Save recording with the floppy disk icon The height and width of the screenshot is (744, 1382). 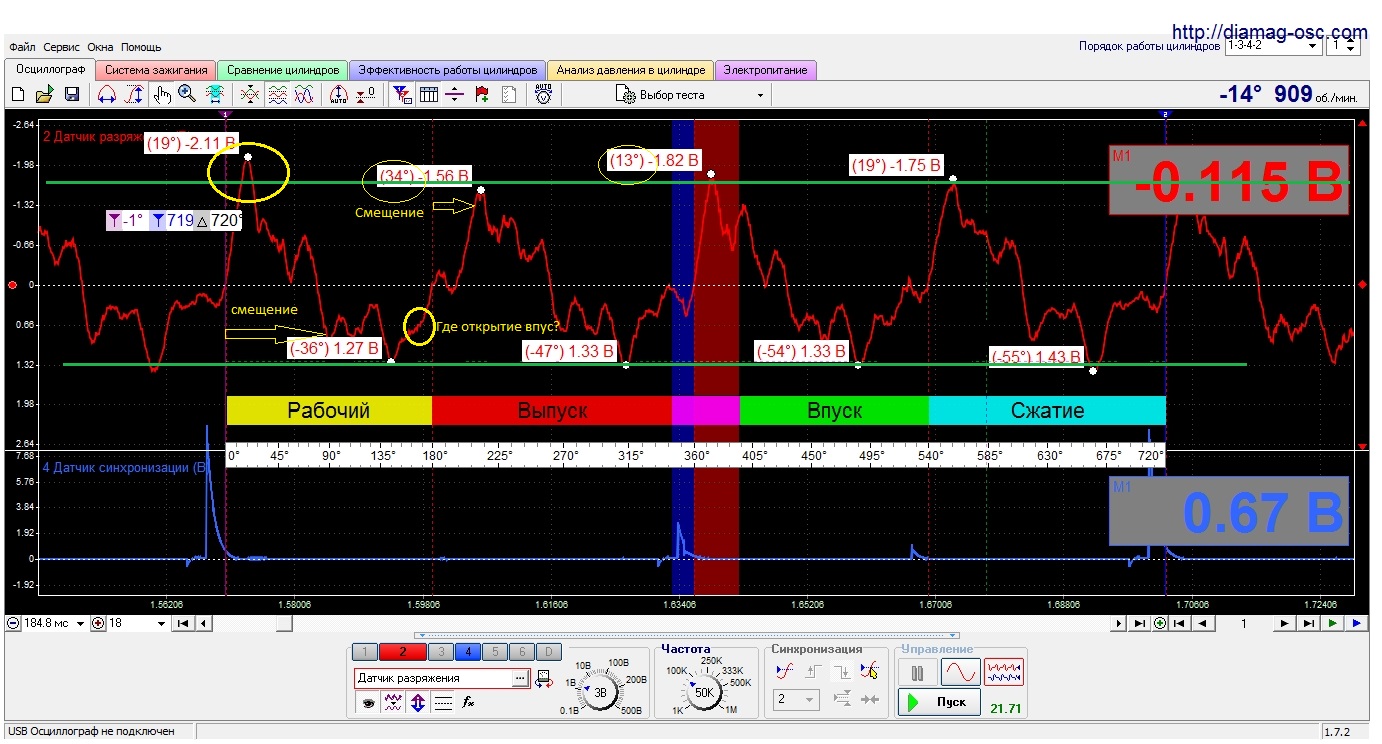pos(72,95)
